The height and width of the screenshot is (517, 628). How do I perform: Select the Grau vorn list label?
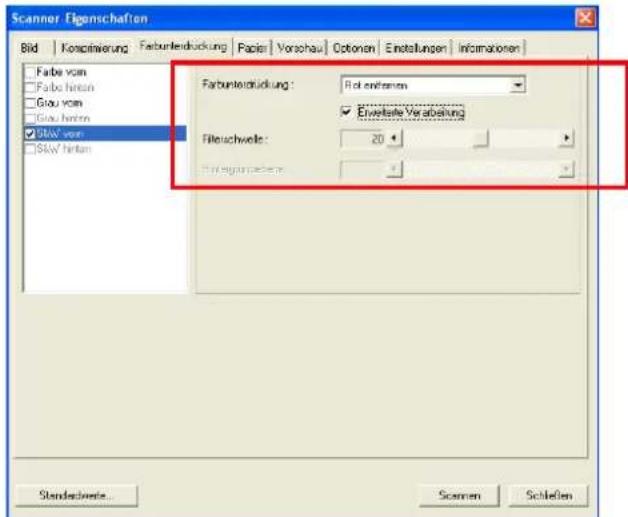[x=59, y=103]
